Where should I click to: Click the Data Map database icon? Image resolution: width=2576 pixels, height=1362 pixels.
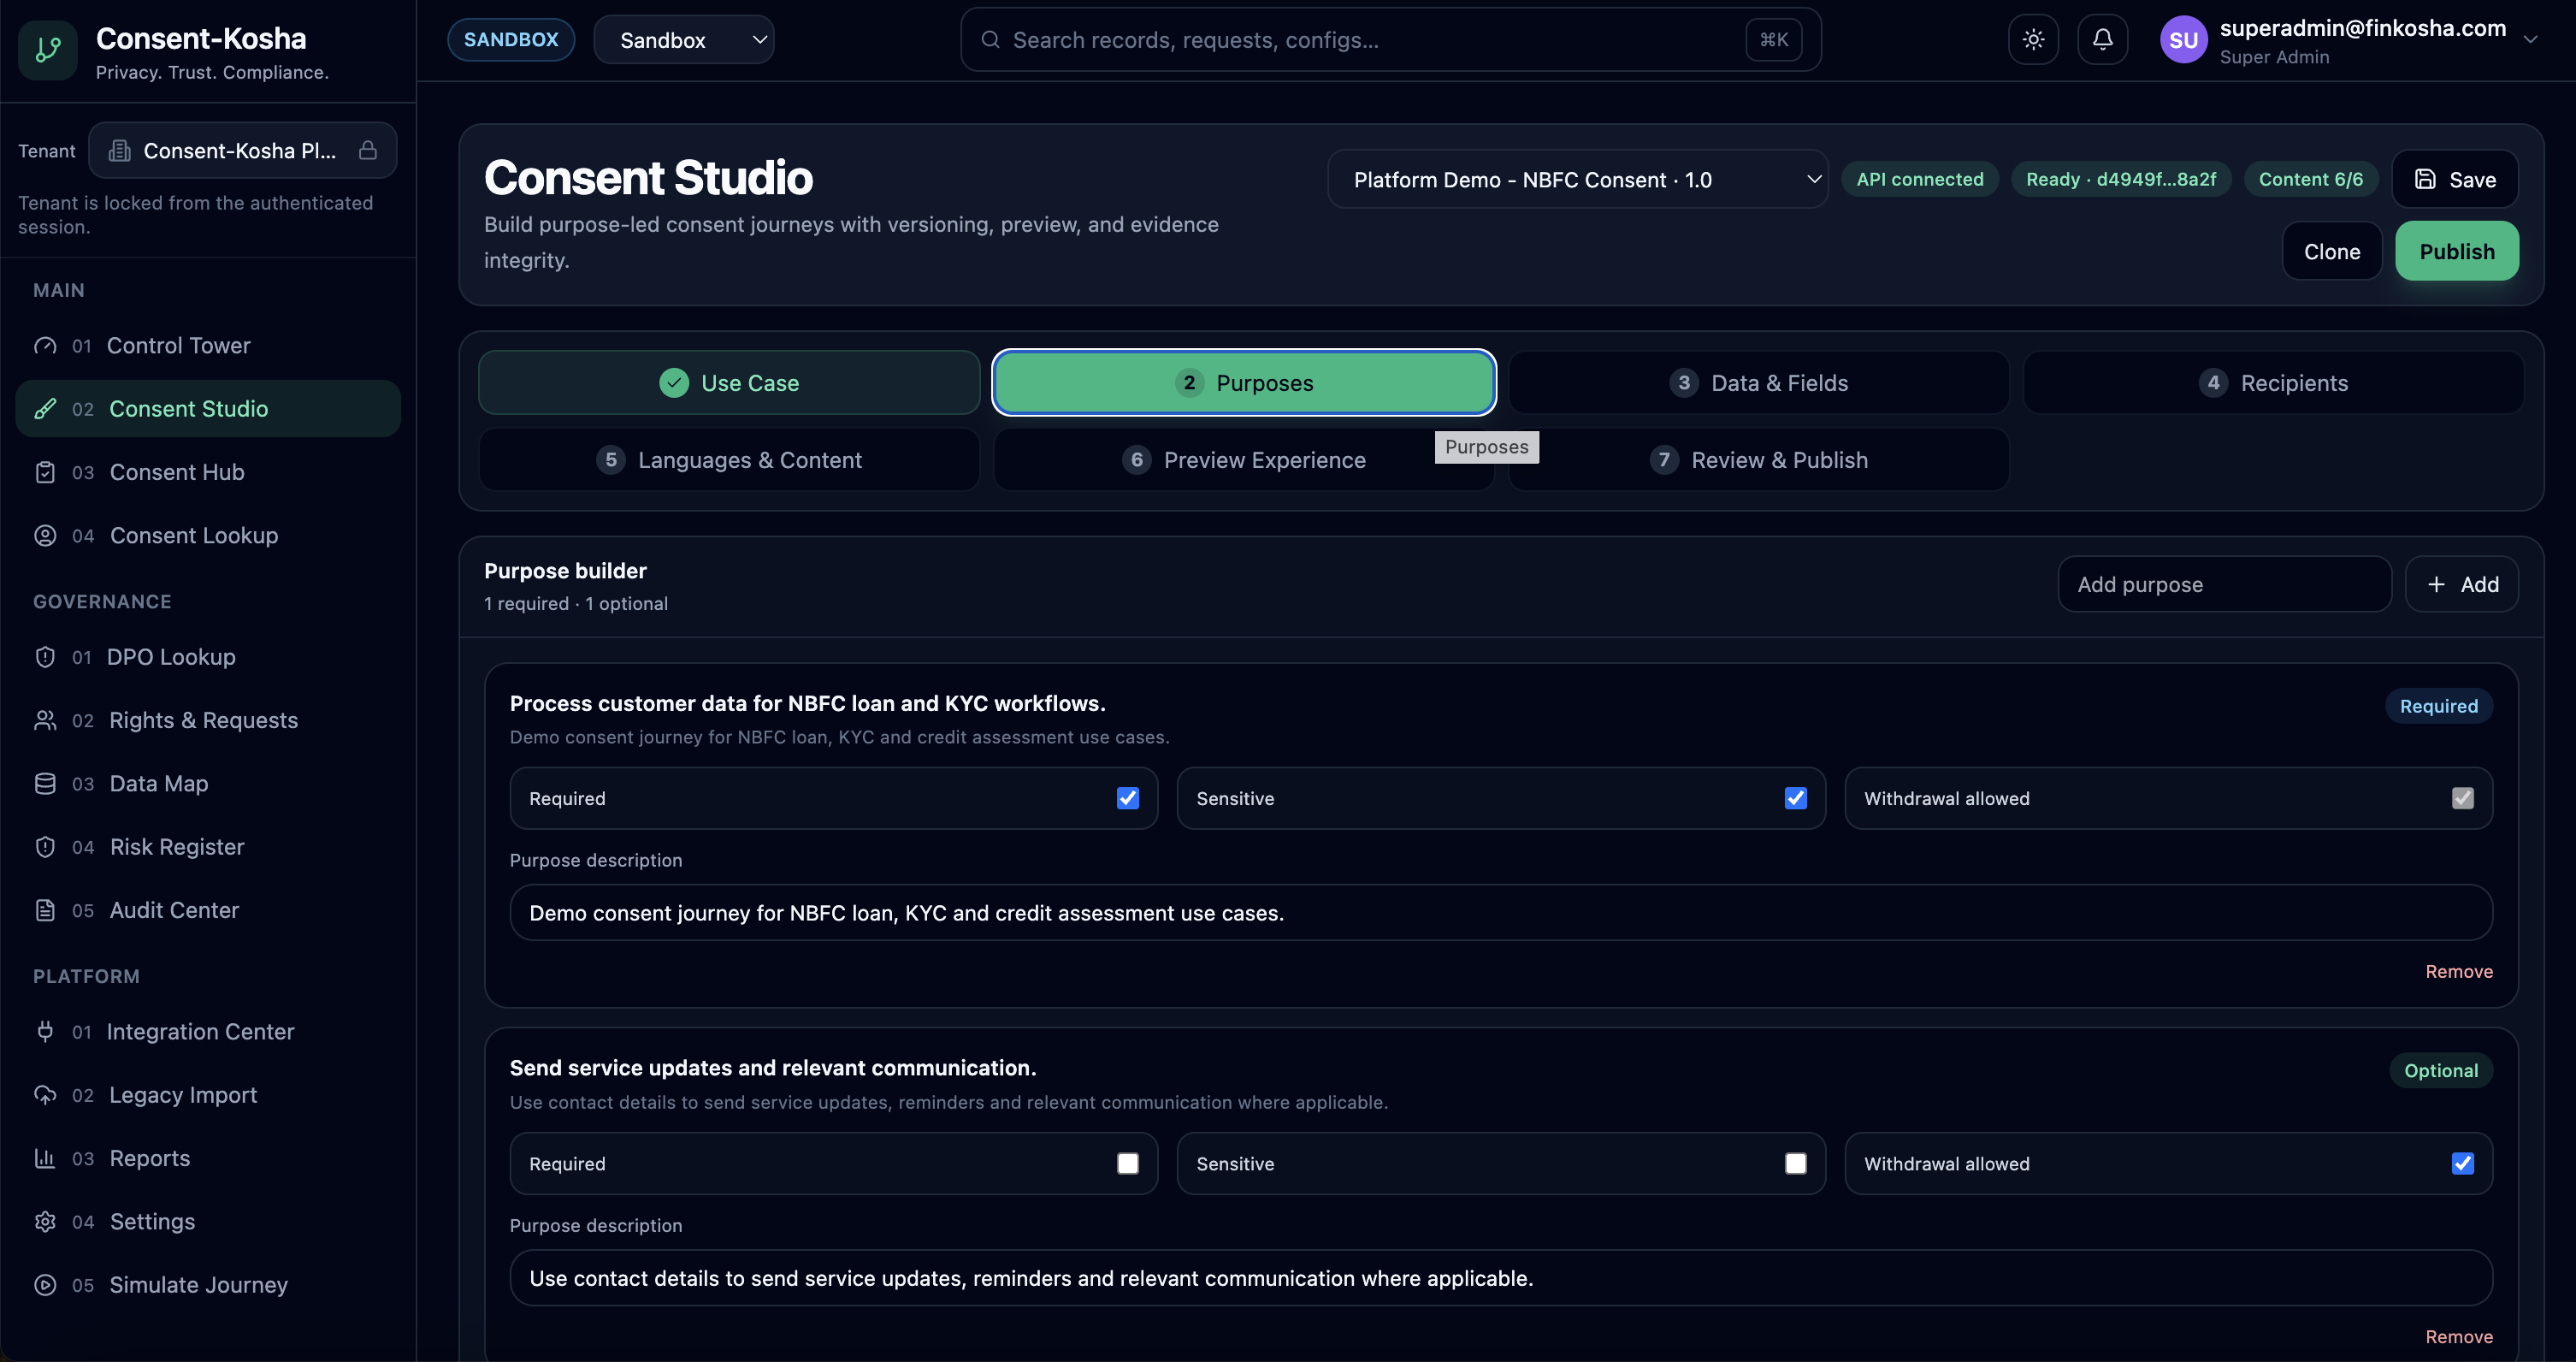[x=45, y=784]
